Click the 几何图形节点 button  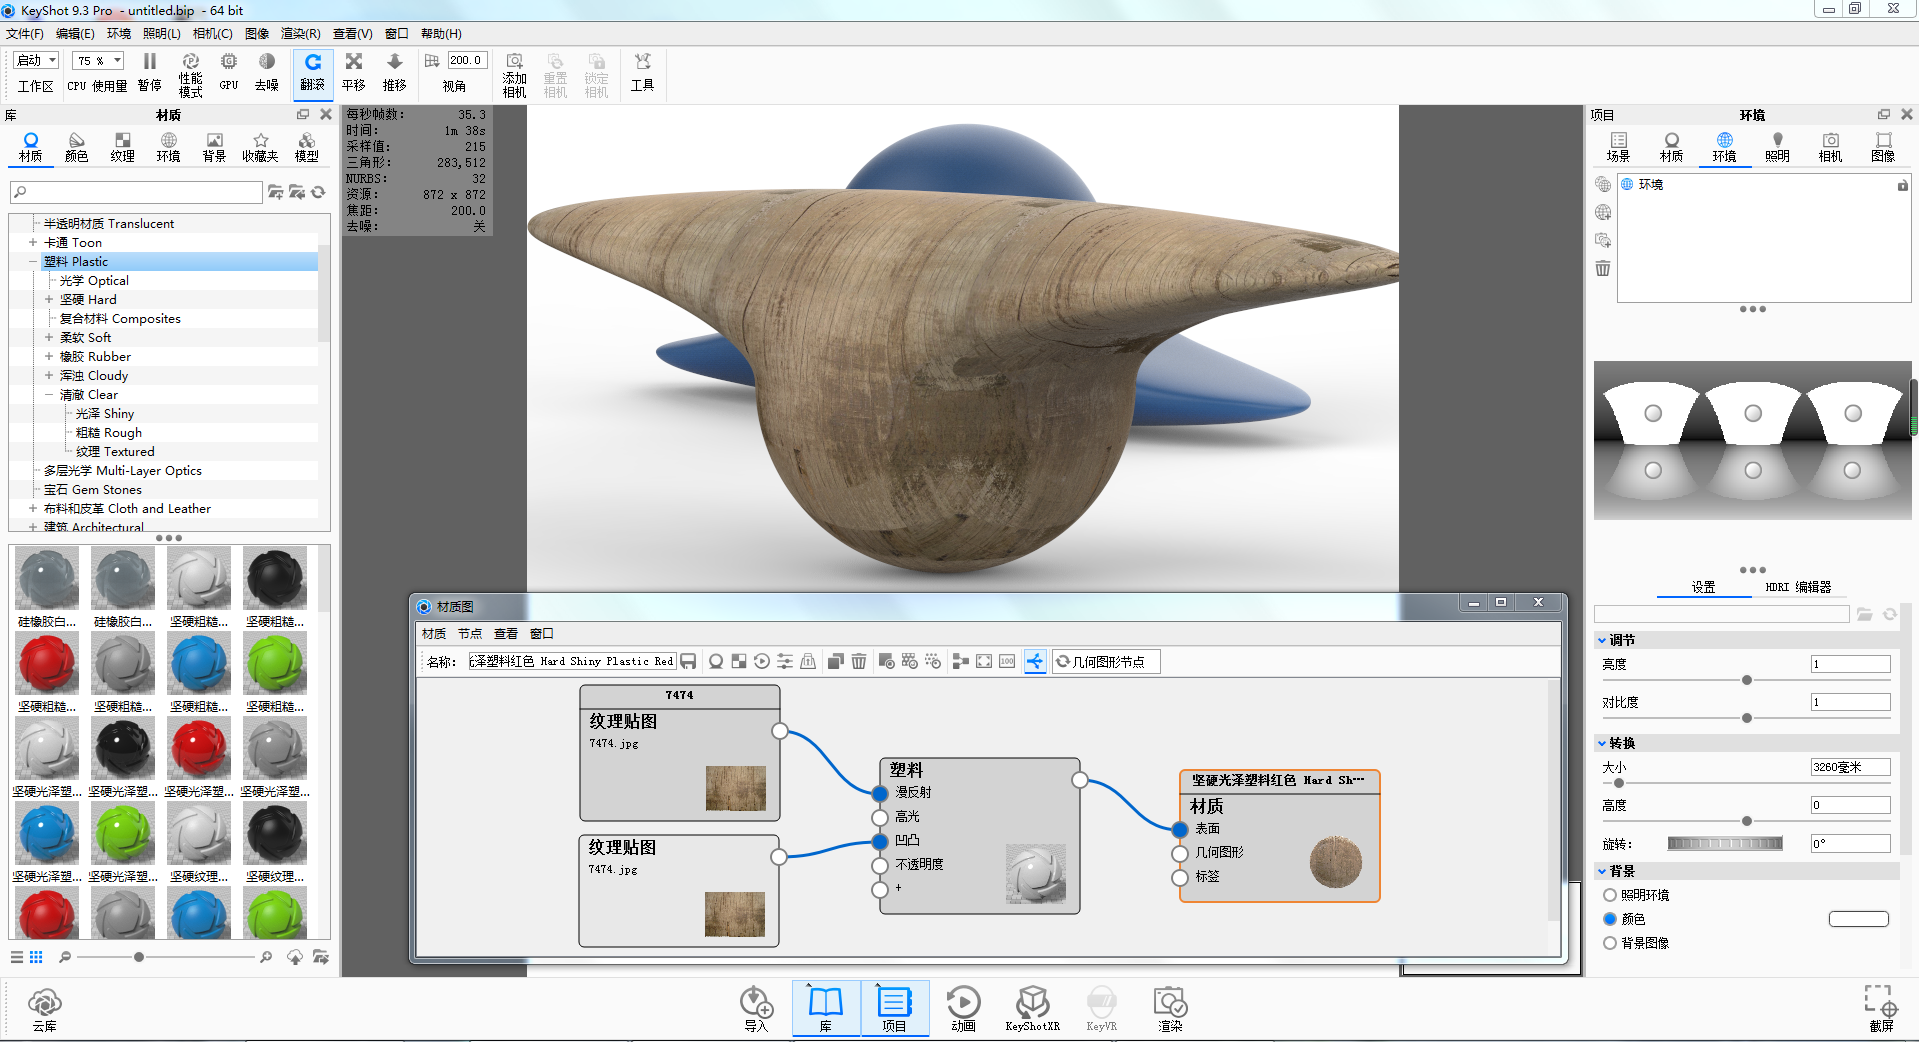coord(1106,662)
